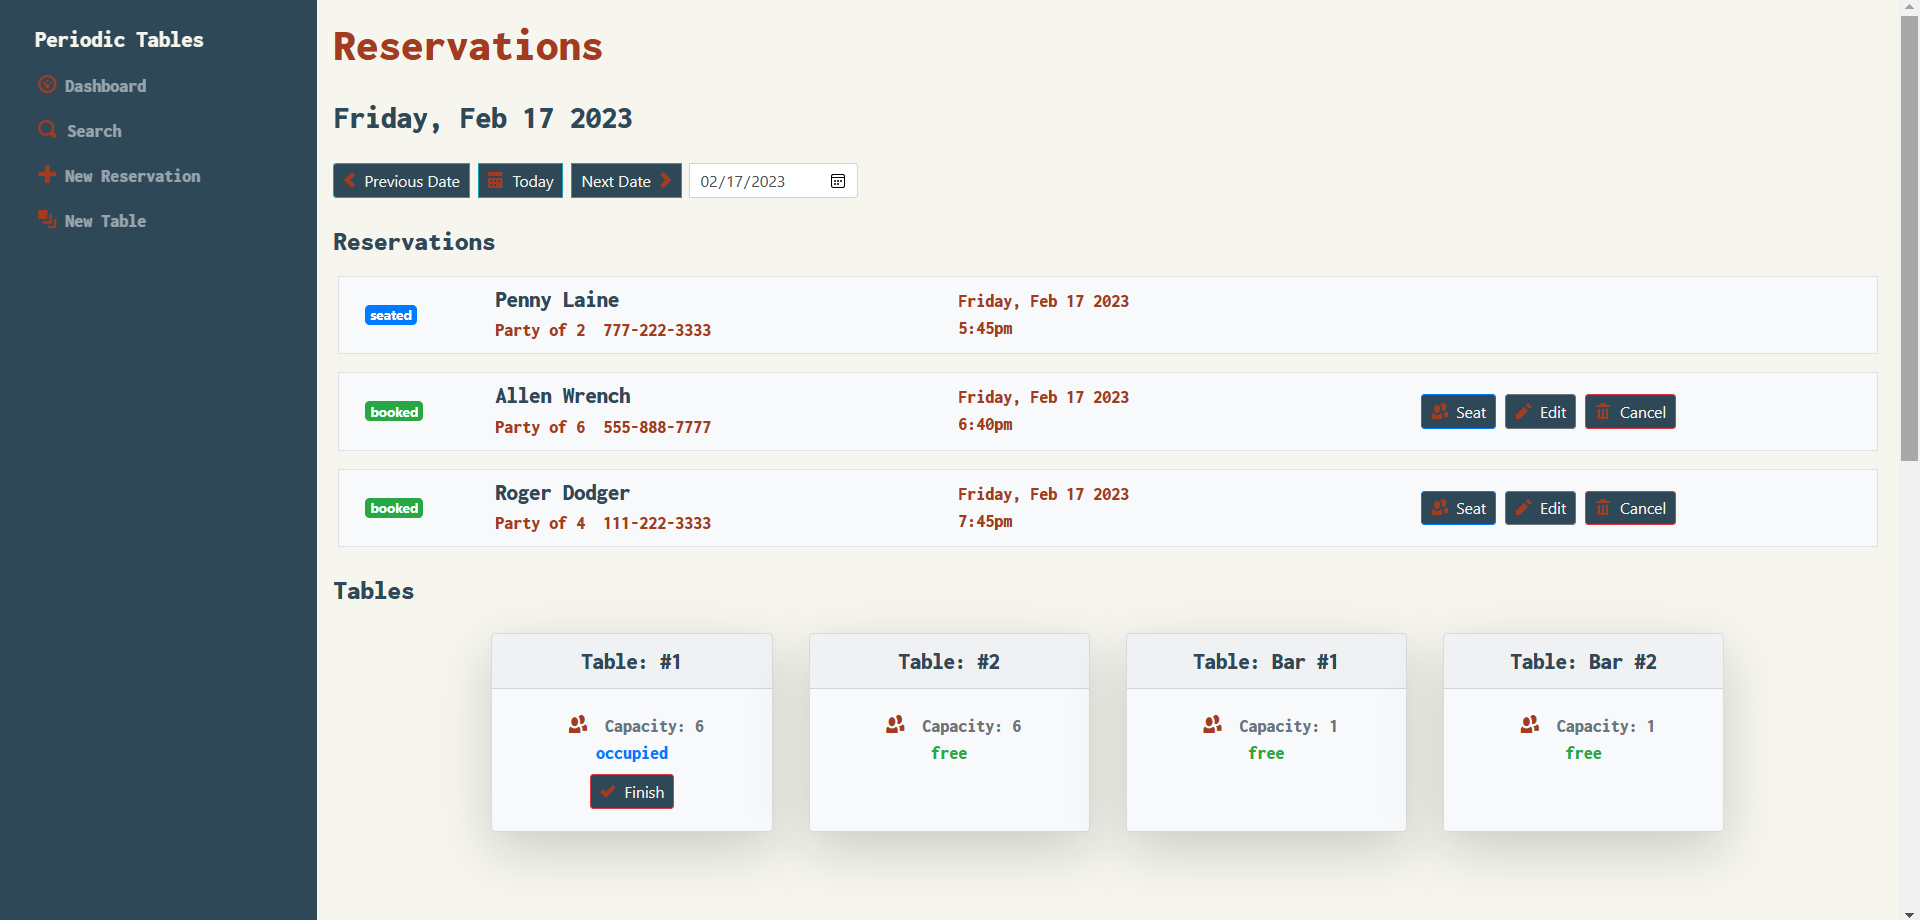Click the booked badge on Allen Wrench's reservation
The width and height of the screenshot is (1920, 920).
(x=393, y=411)
